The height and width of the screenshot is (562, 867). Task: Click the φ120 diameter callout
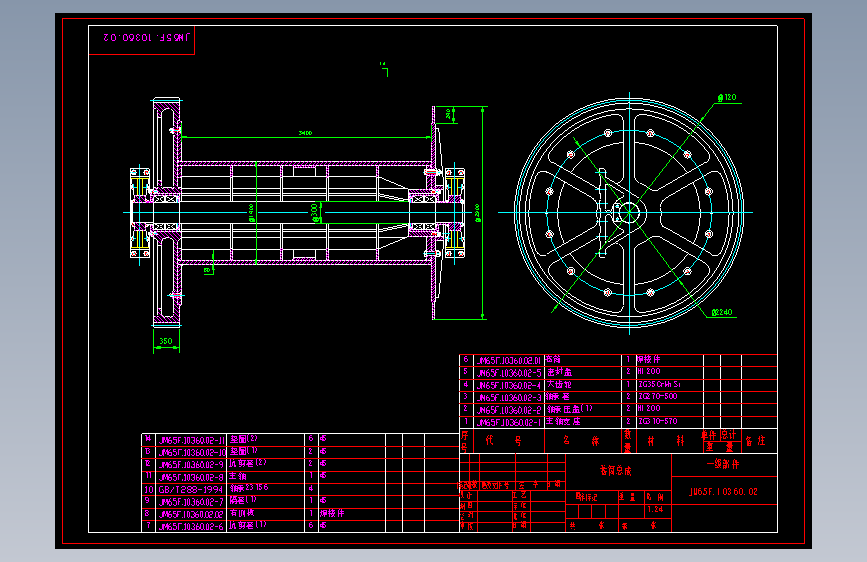pyautogui.click(x=727, y=97)
